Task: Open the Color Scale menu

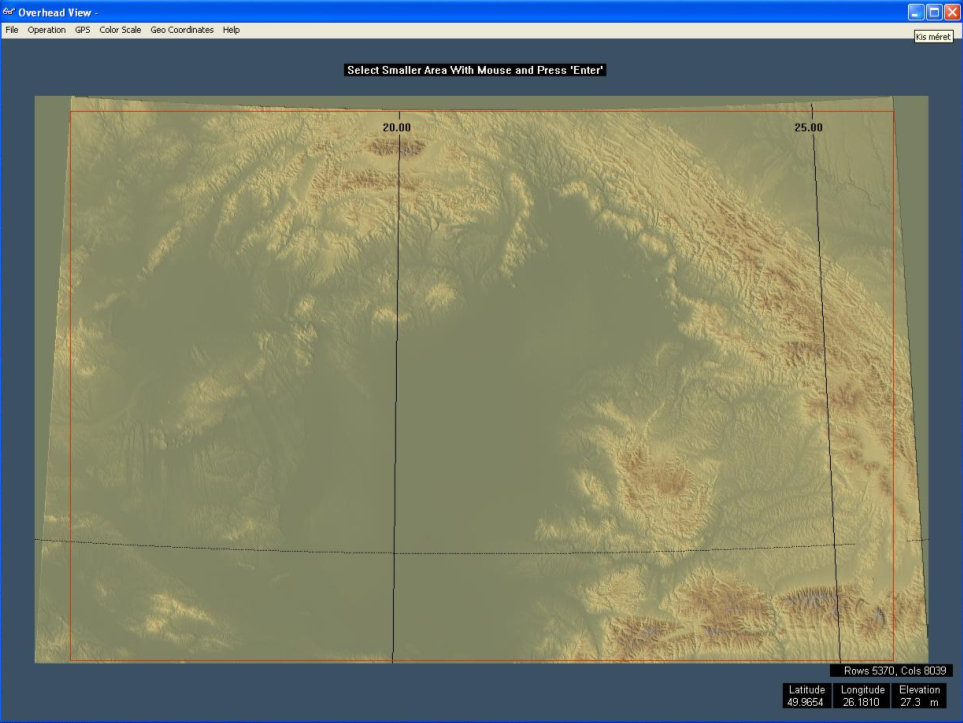Action: pos(120,30)
